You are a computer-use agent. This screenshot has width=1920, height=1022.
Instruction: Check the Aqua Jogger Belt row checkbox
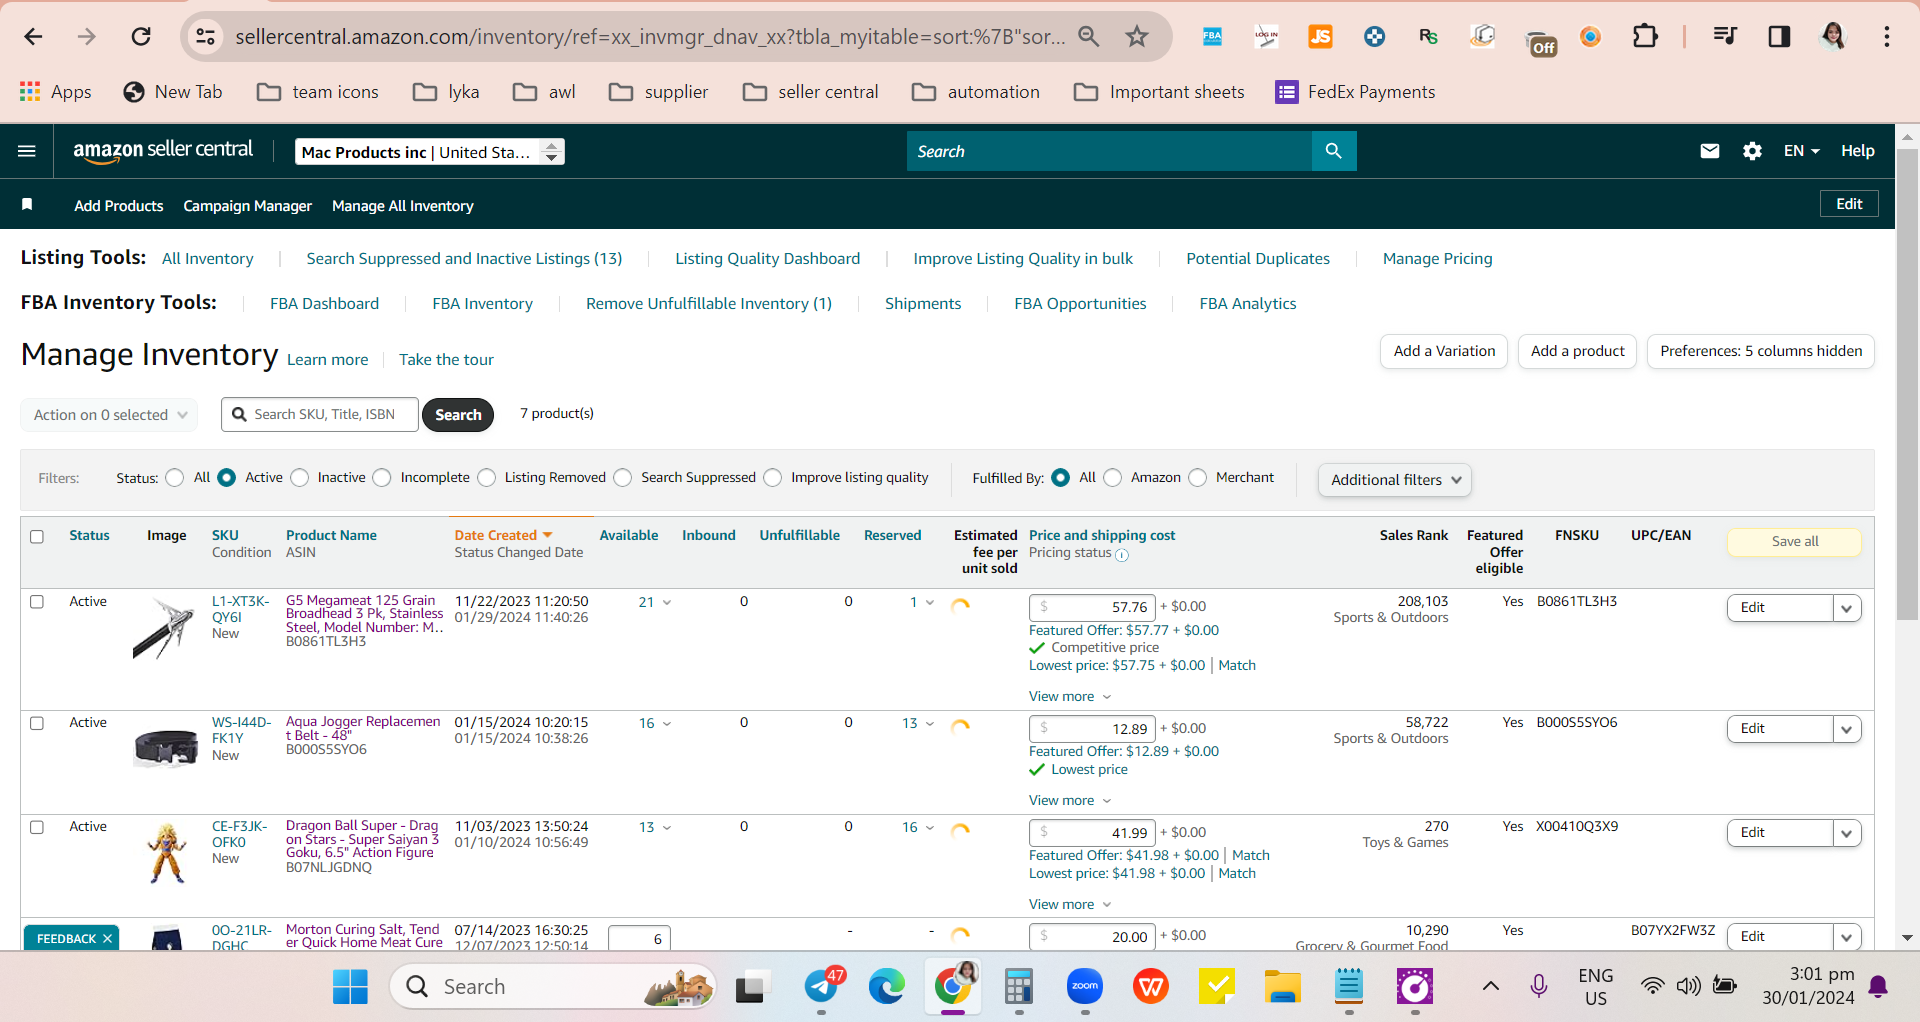[x=37, y=723]
